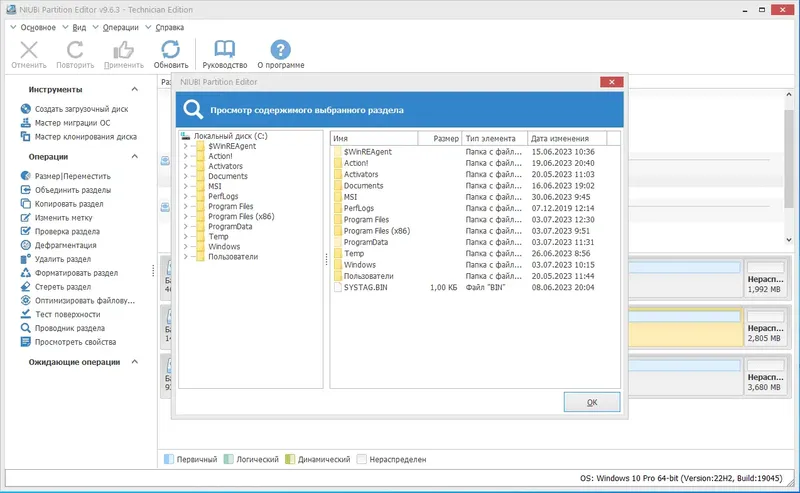Viewport: 800px width, 493px height.
Task: Choose Удалить раздел operation
Action: (x=56, y=259)
